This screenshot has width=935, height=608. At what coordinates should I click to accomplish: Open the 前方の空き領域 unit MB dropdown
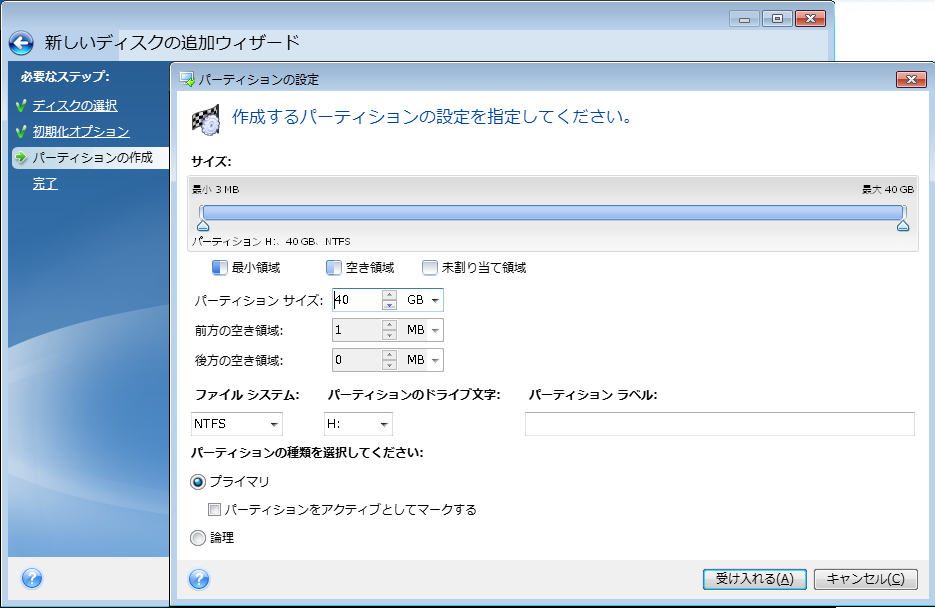click(435, 330)
